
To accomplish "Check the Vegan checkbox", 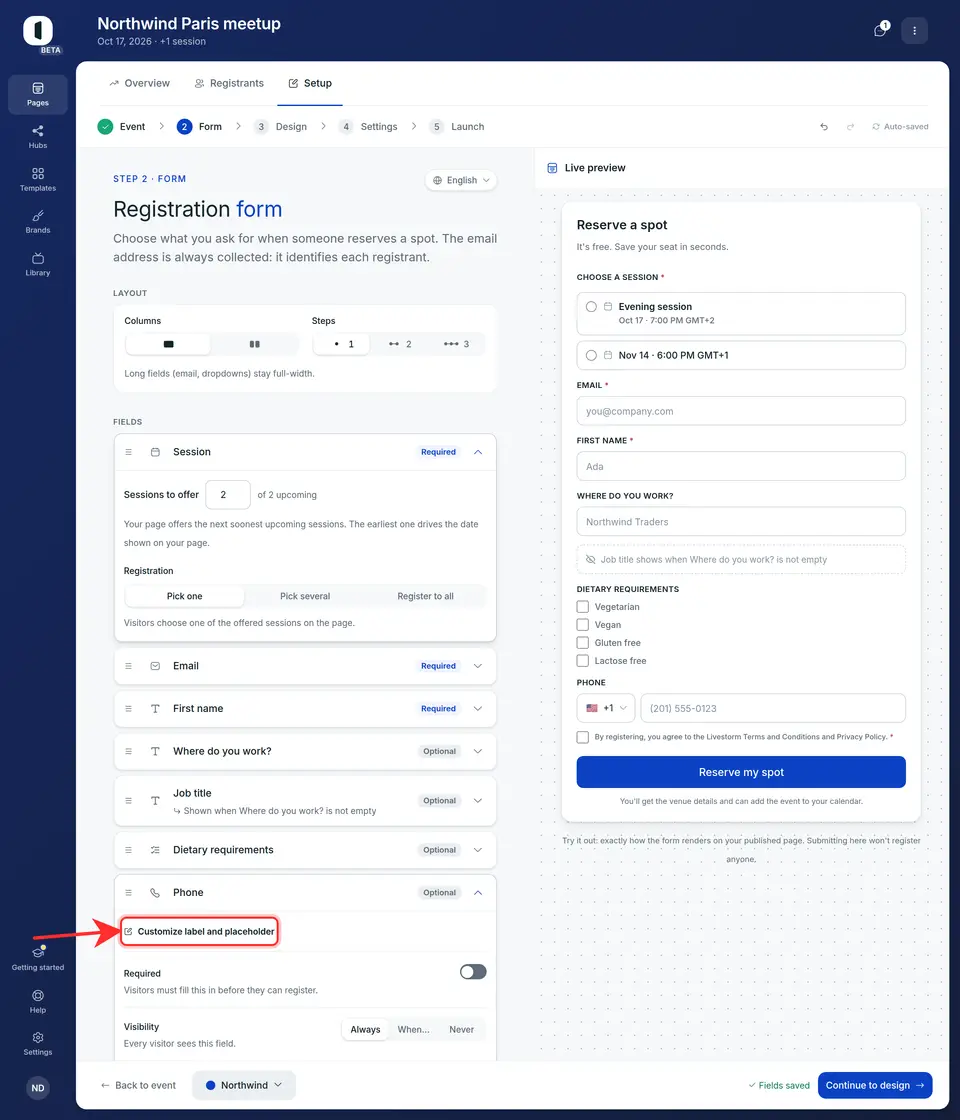I will (583, 624).
